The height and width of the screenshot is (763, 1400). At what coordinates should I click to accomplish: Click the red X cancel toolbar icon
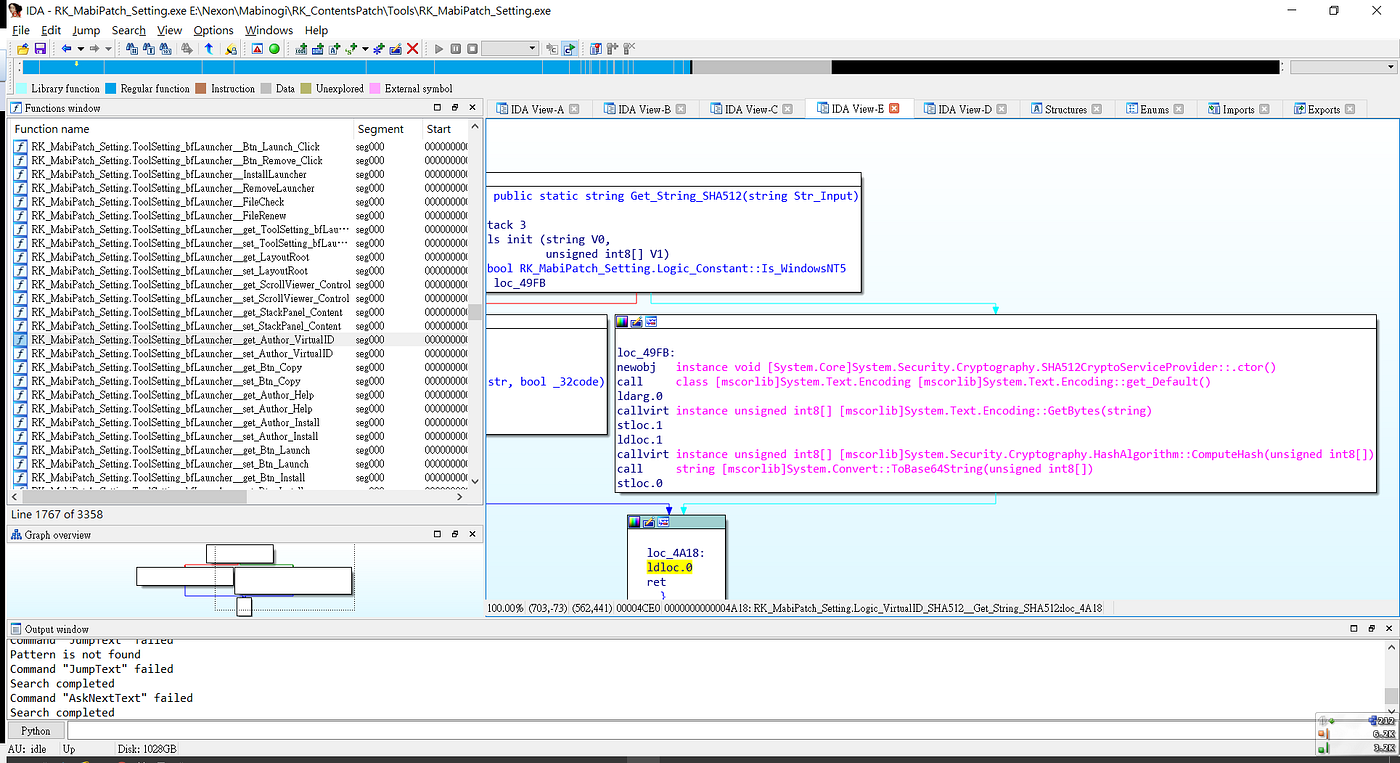coord(412,48)
